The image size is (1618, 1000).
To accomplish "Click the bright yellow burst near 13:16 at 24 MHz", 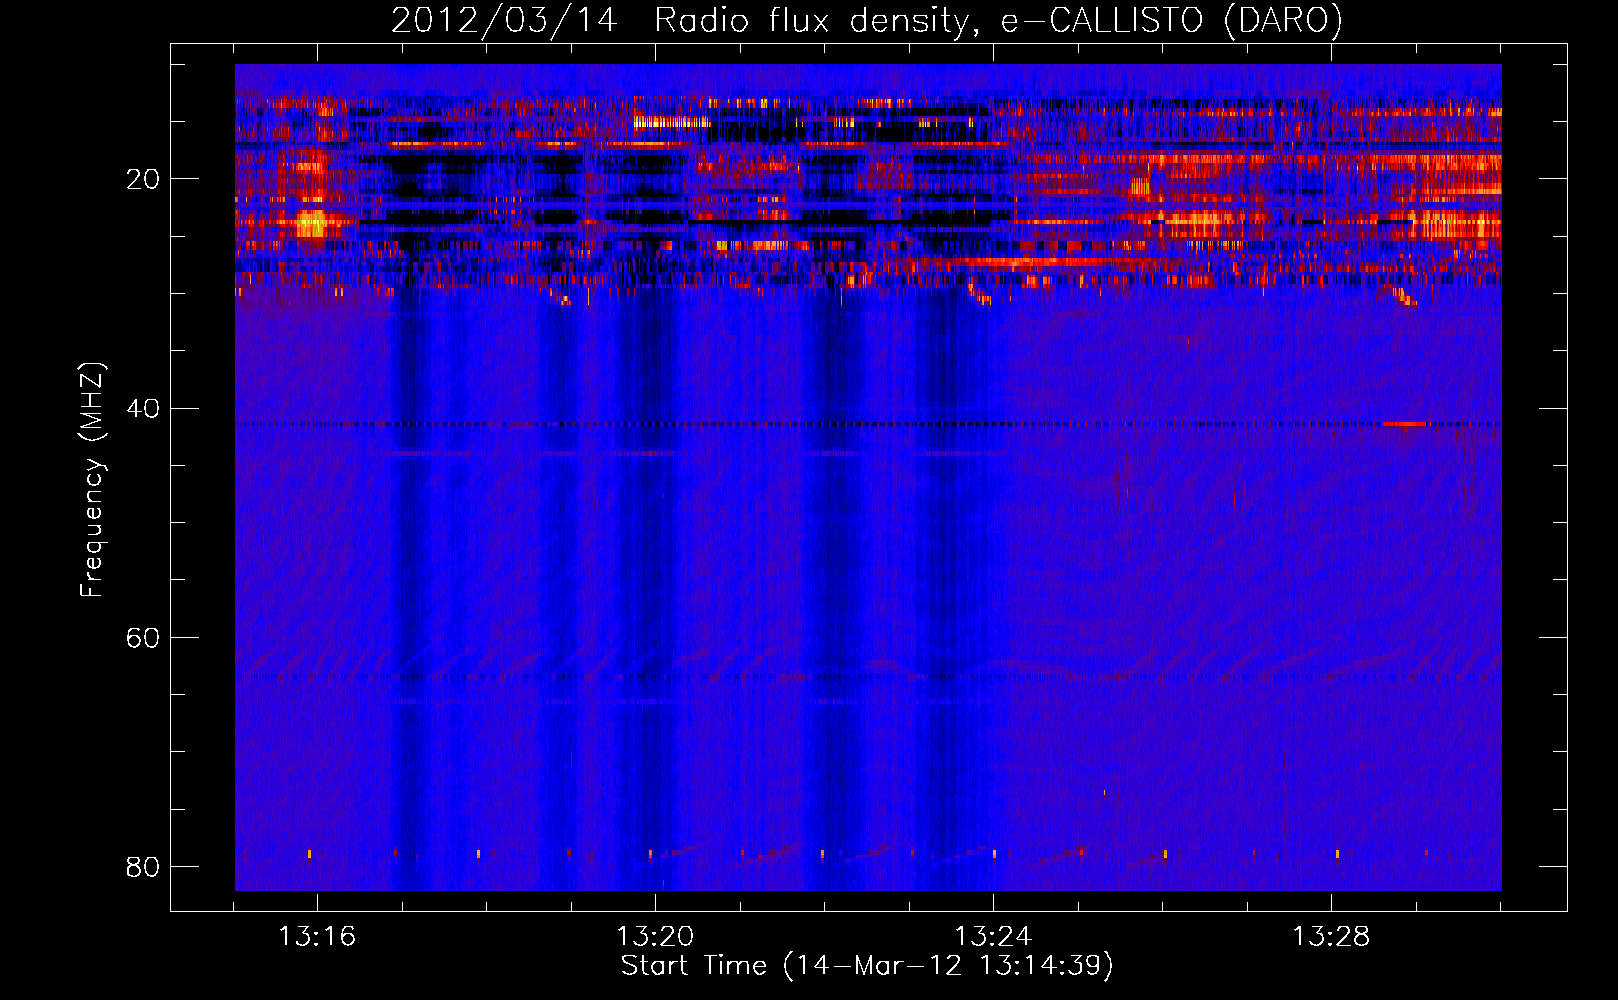I will click(312, 223).
